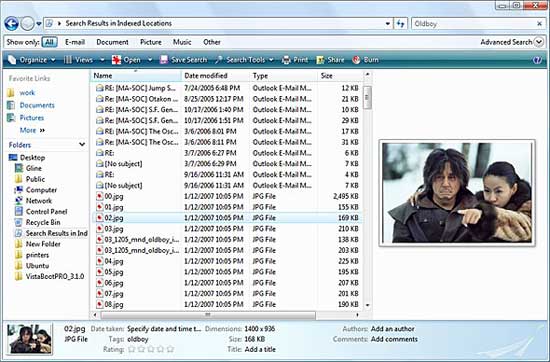
Task: Click the refresh icon beside address bar
Action: (x=401, y=24)
